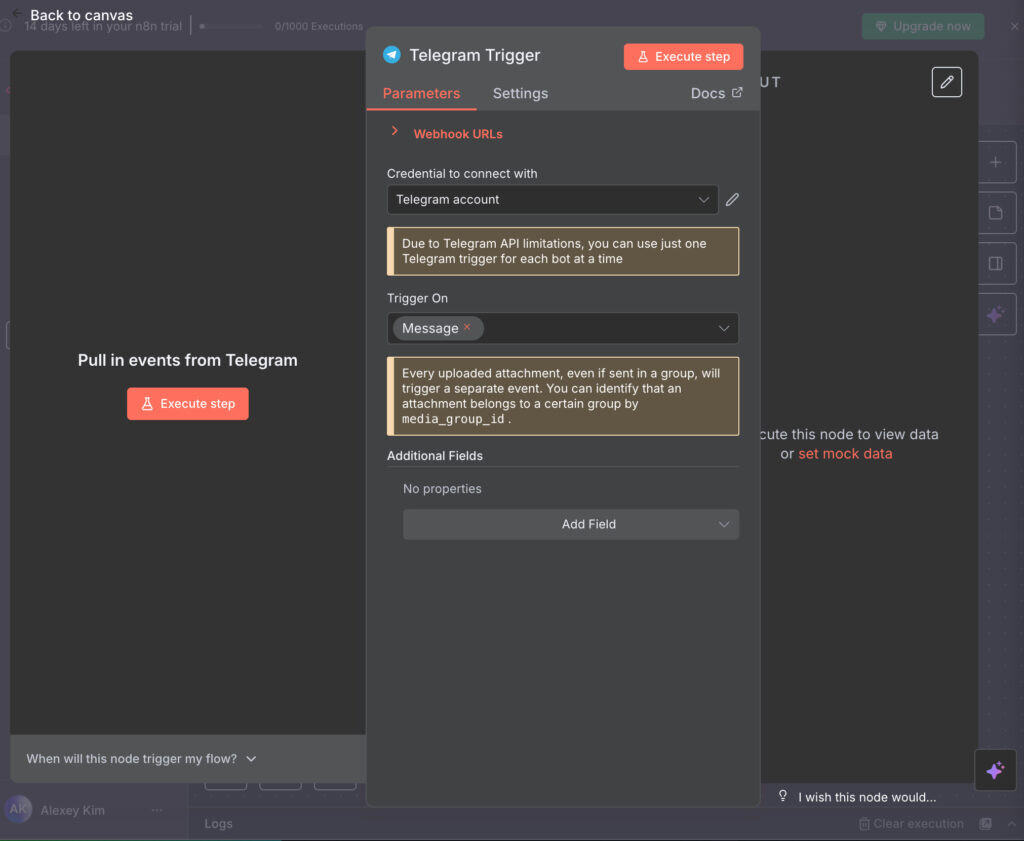Screen dimensions: 1024x841
Task: Switch to the Settings tab
Action: point(520,93)
